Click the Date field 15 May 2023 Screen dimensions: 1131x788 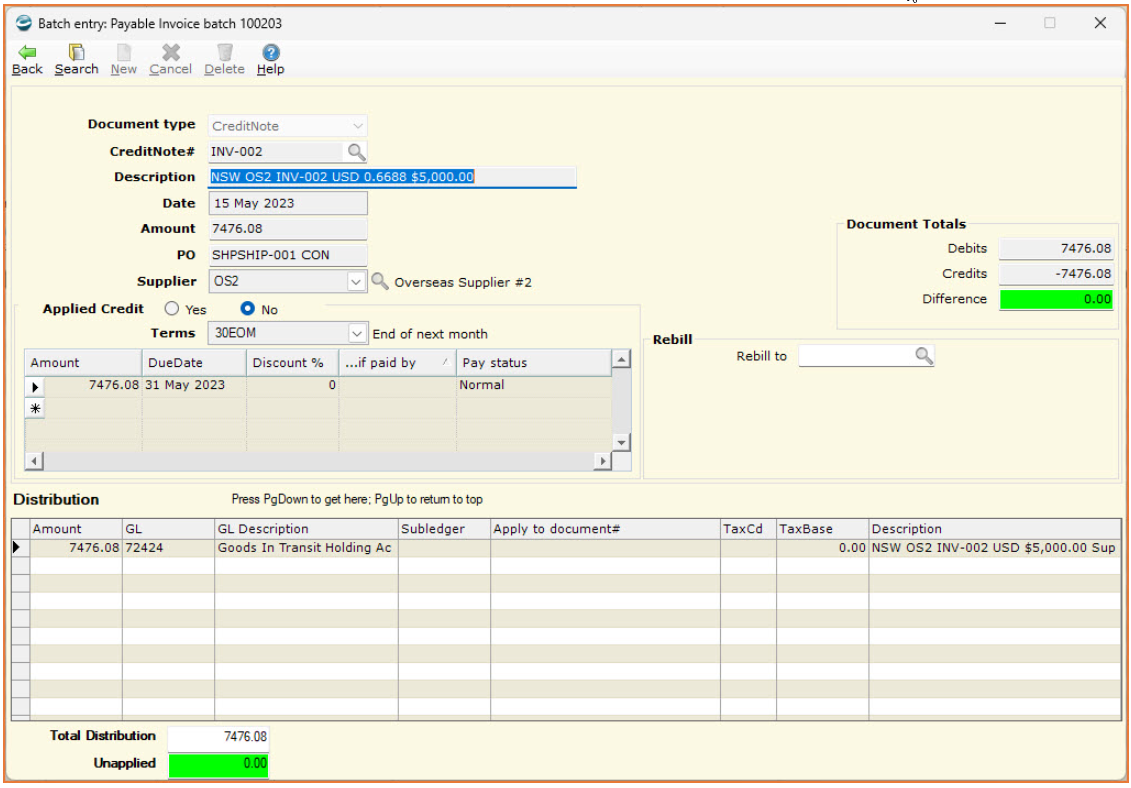click(x=288, y=203)
